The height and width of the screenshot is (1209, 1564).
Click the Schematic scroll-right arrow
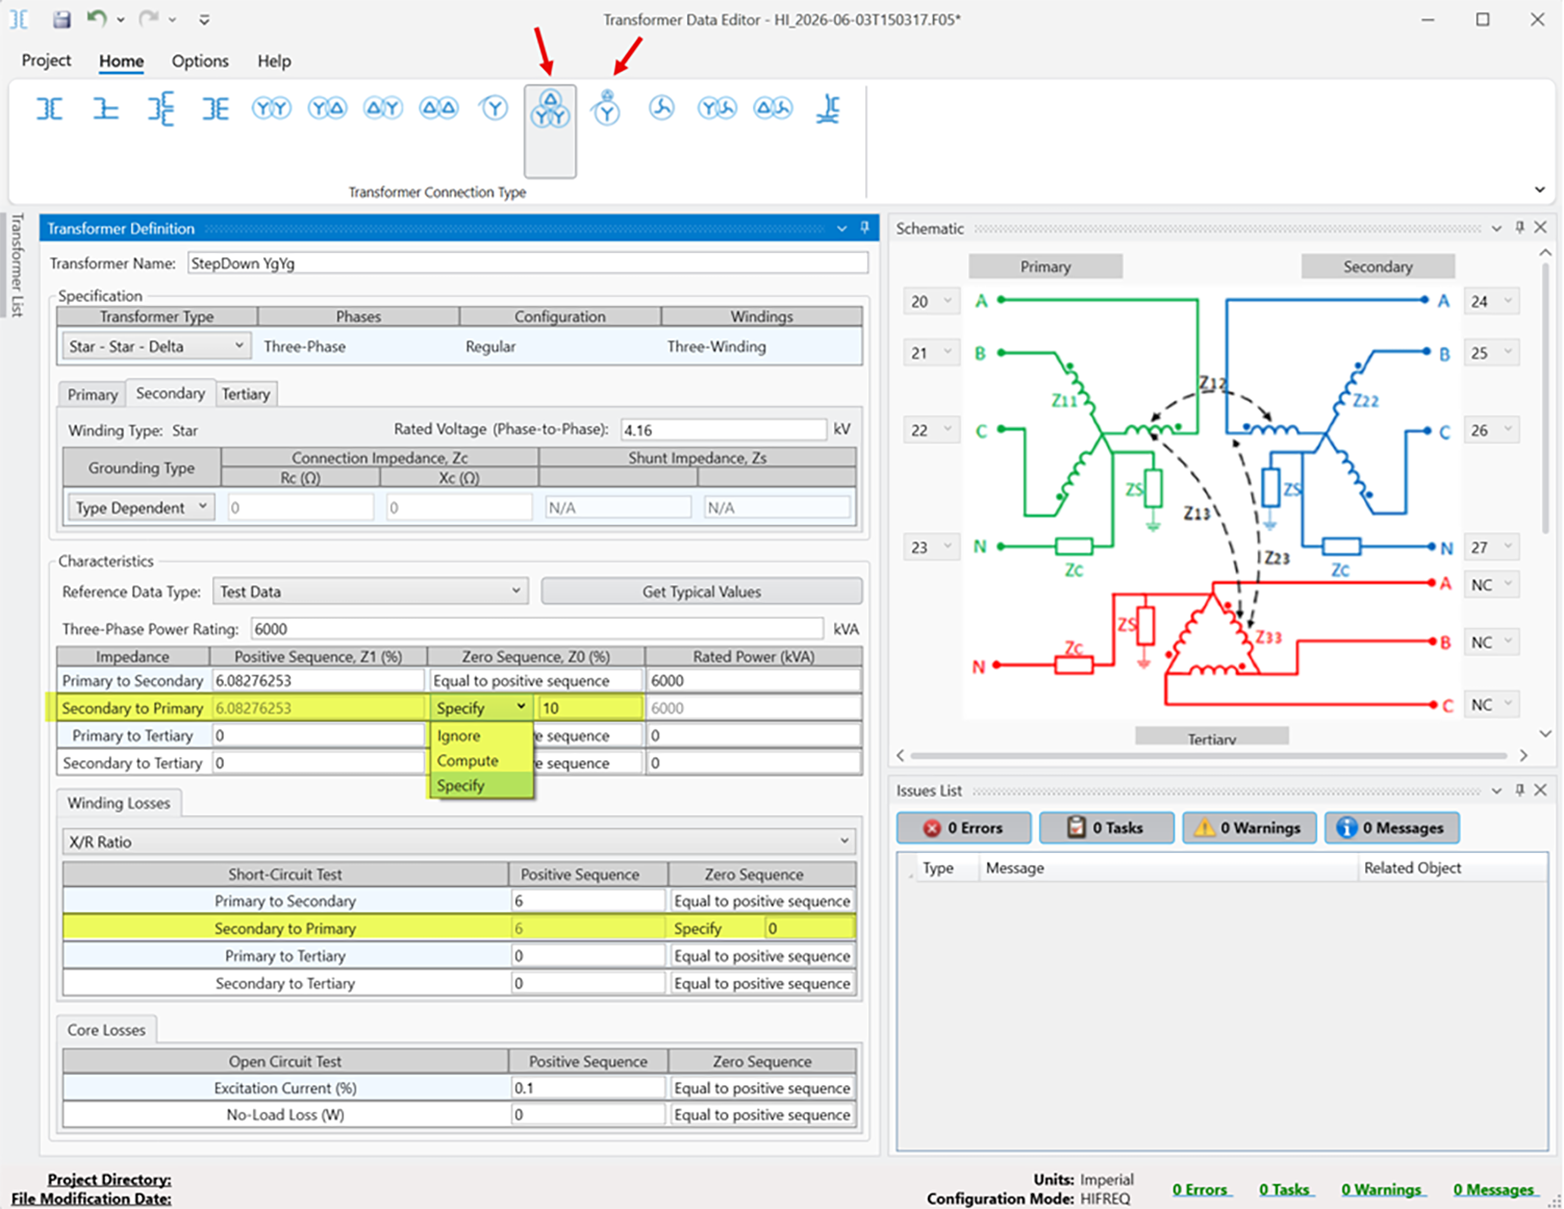tap(1523, 755)
